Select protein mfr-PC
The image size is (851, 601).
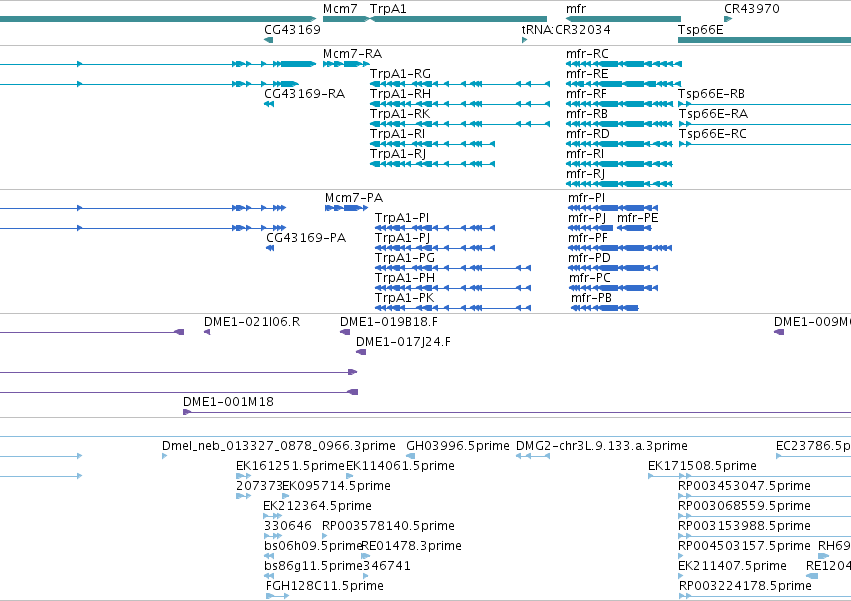pyautogui.click(x=613, y=288)
